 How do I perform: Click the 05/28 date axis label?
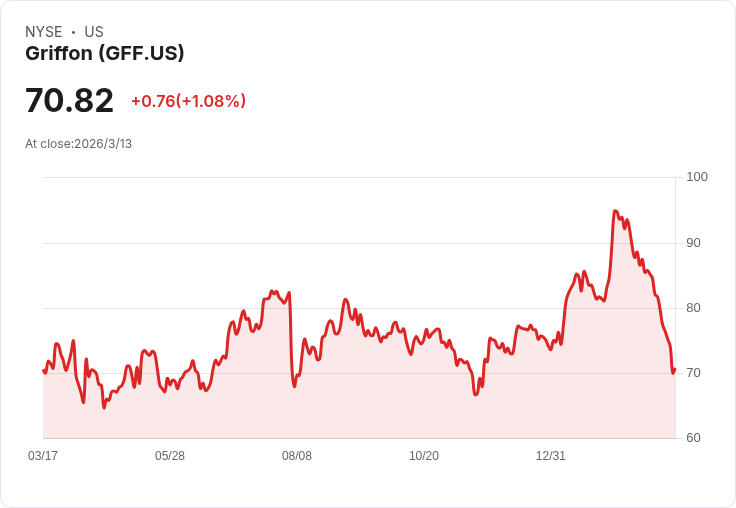click(170, 455)
